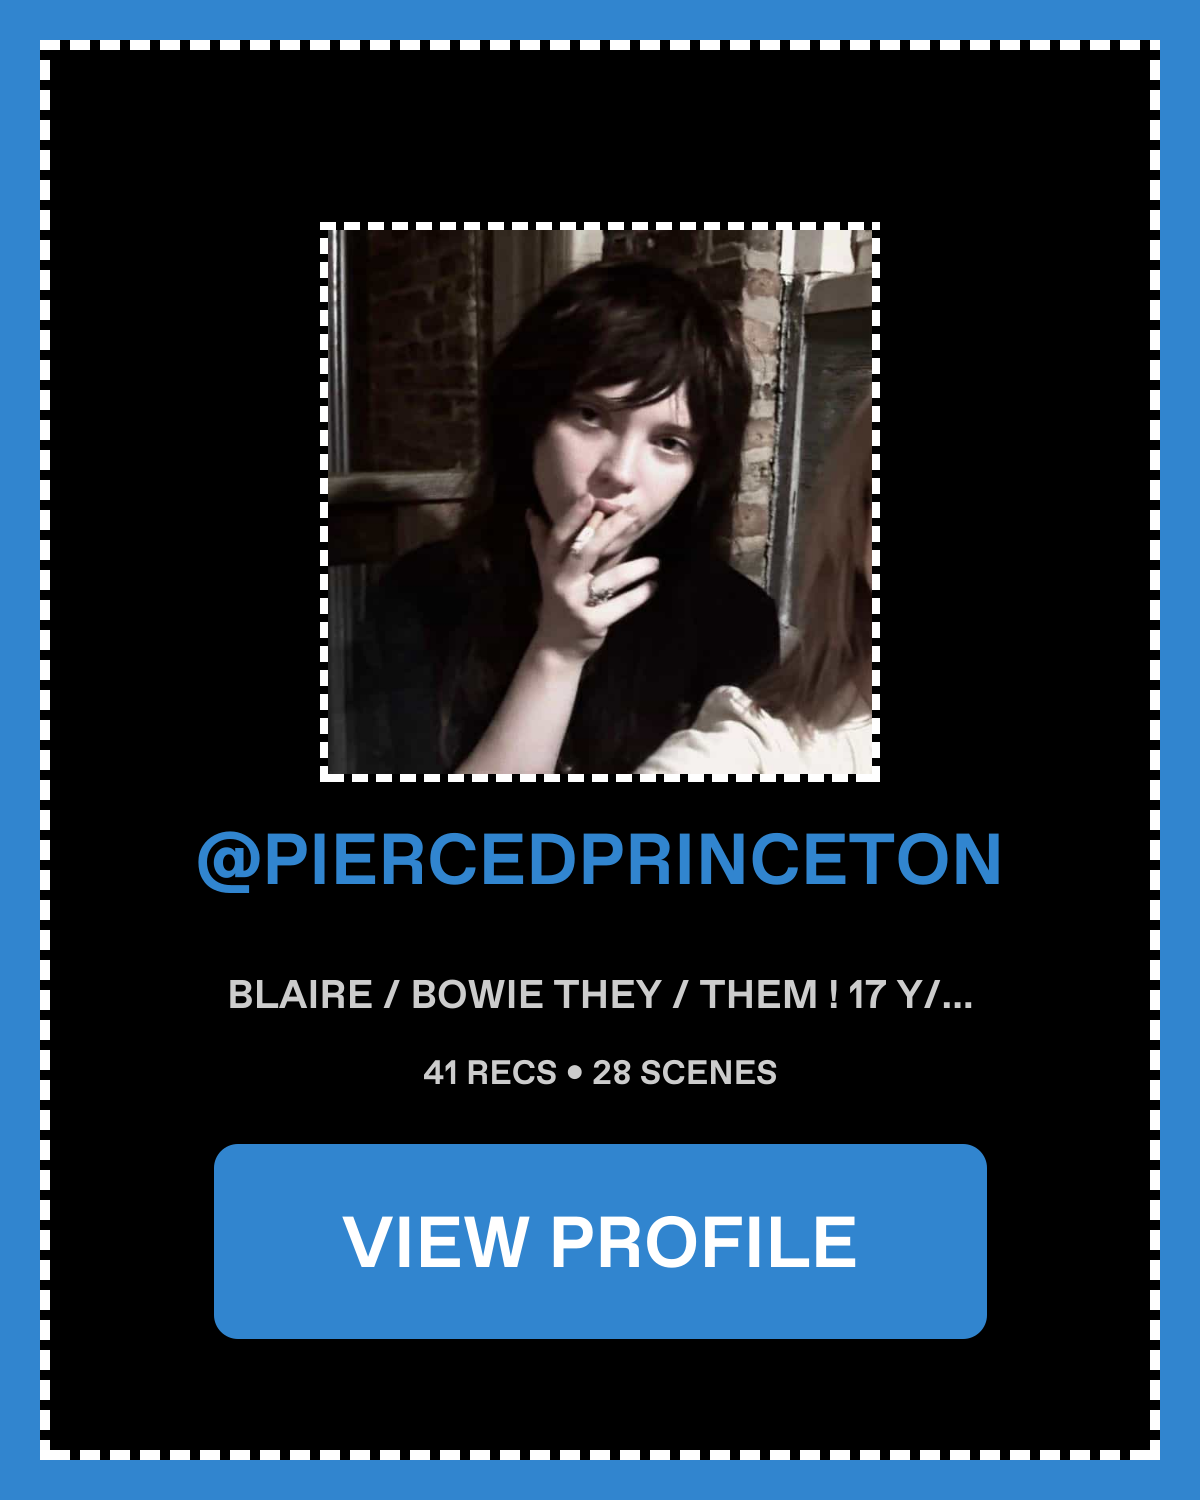Click the name BLAIRE in the bio
Image resolution: width=1200 pixels, height=1500 pixels.
(300, 996)
